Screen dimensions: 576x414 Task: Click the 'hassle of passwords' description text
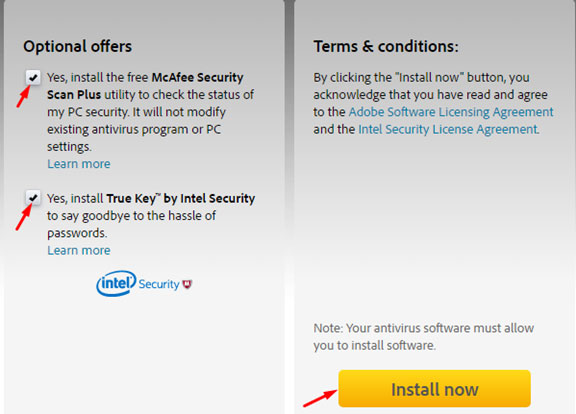coord(131,224)
